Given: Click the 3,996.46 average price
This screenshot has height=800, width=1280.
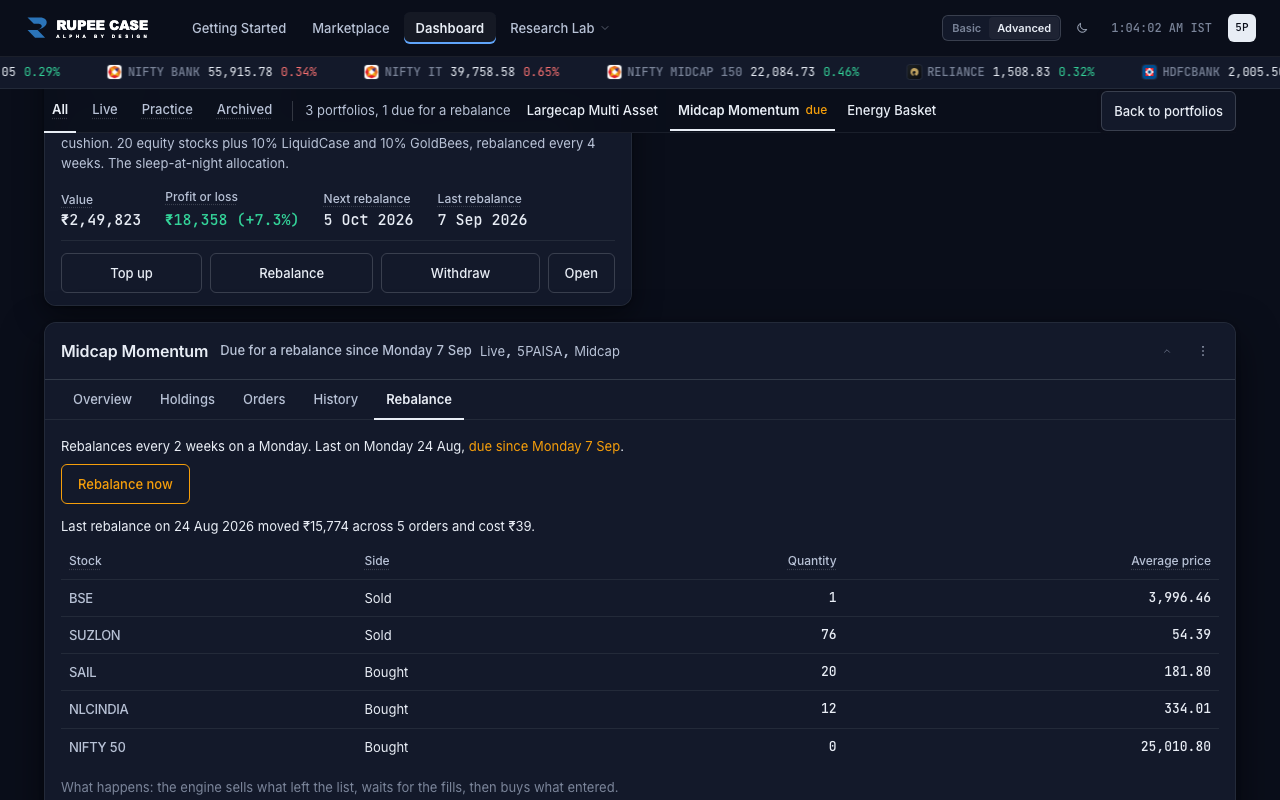Looking at the screenshot, I should pyautogui.click(x=1180, y=598).
